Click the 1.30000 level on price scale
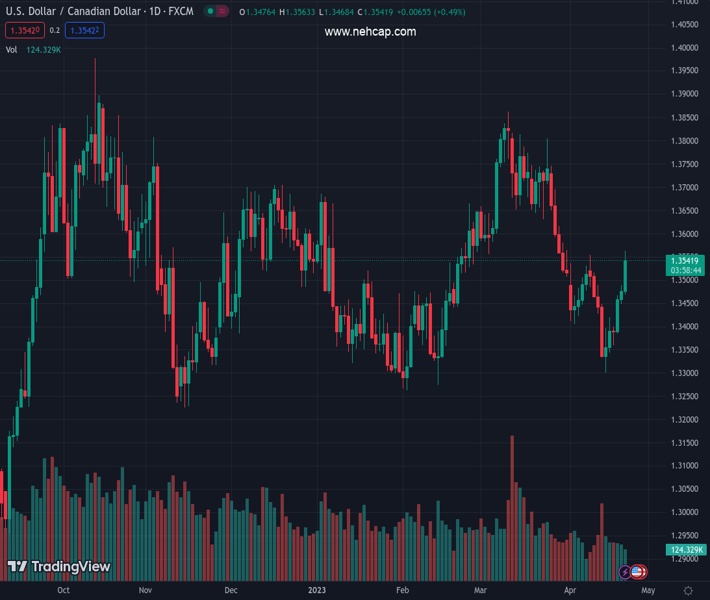Screen dimensions: 710x600 pyautogui.click(x=685, y=512)
